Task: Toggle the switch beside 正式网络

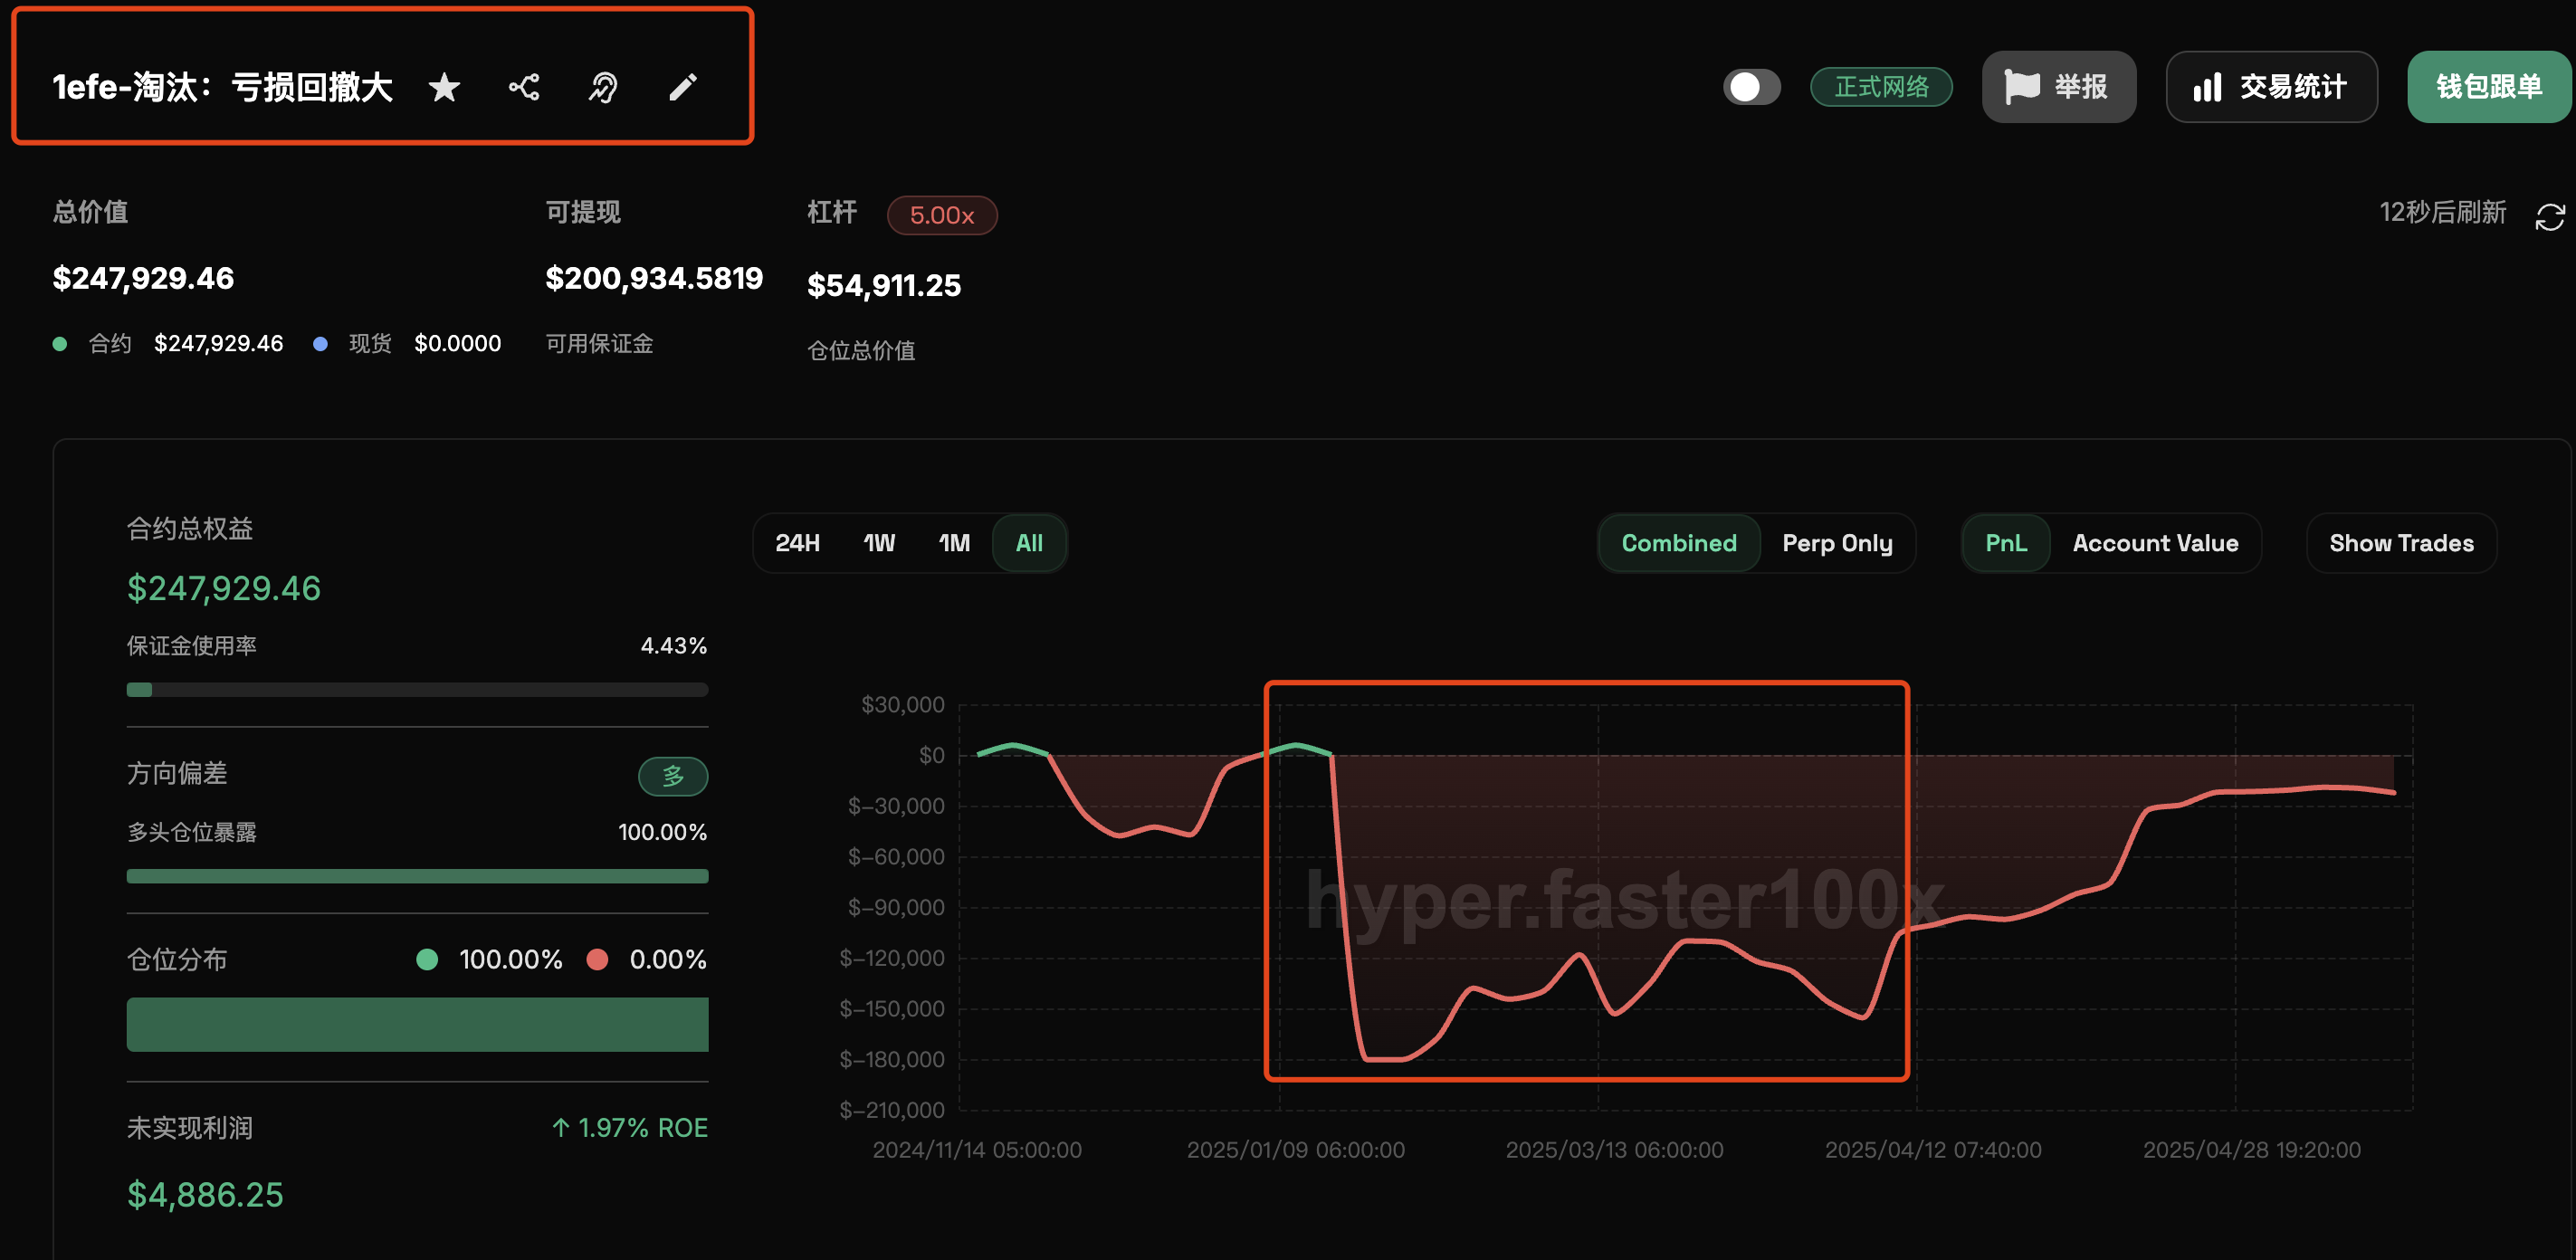Action: 1751,87
